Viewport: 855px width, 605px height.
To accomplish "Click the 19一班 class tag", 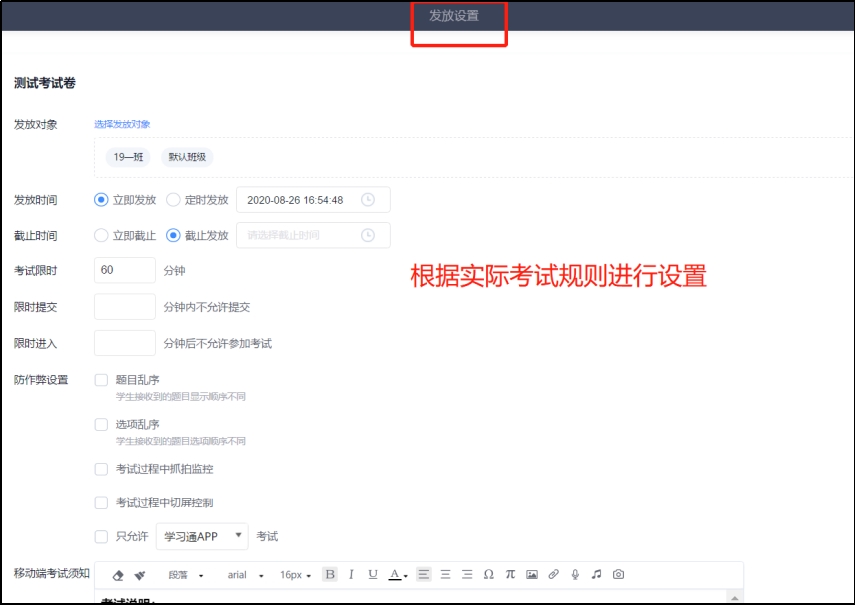I will click(x=128, y=157).
